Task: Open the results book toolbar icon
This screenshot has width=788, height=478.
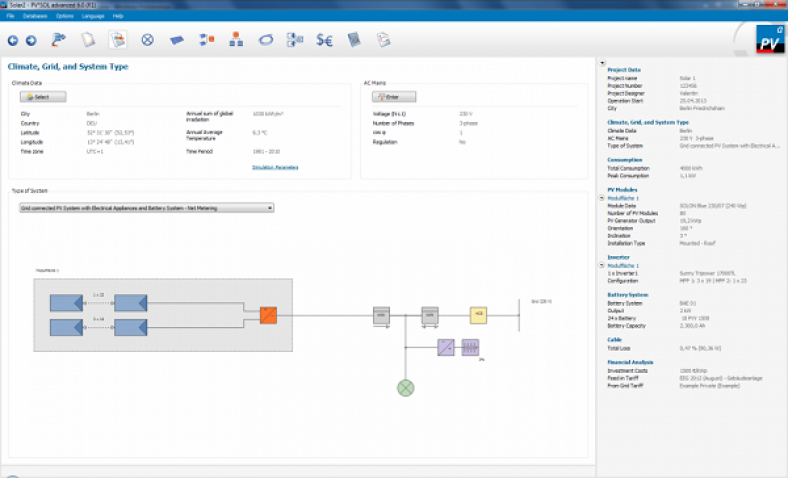Action: click(x=354, y=40)
